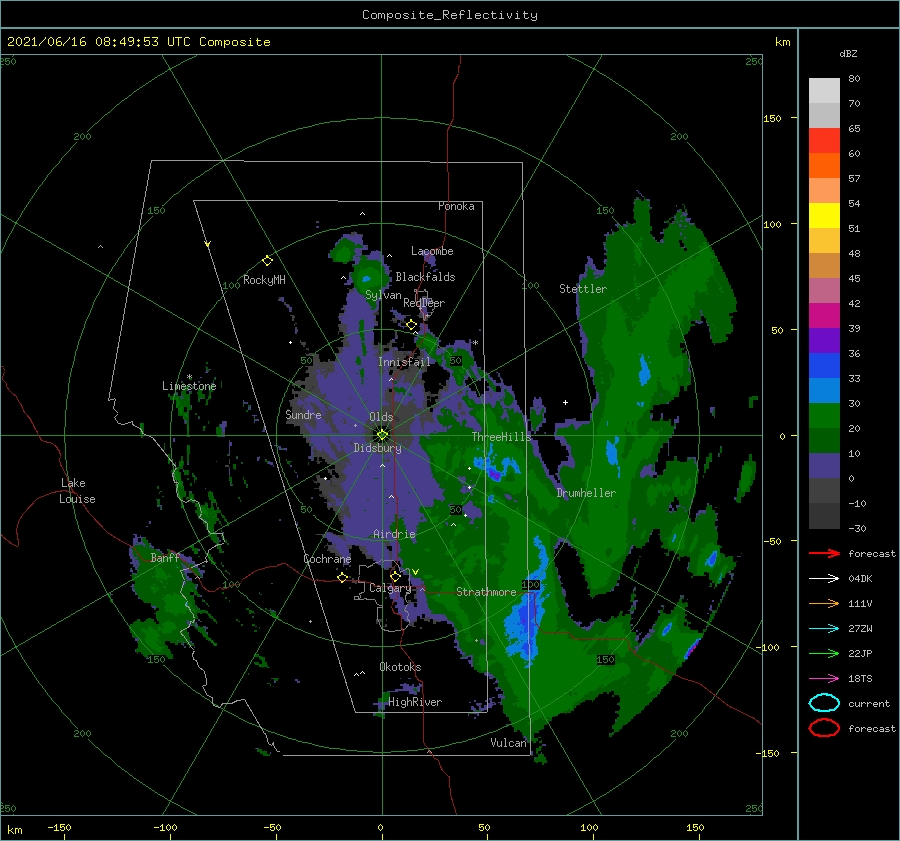The height and width of the screenshot is (841, 900).
Task: Click the Innisfail label
Action: tap(404, 362)
